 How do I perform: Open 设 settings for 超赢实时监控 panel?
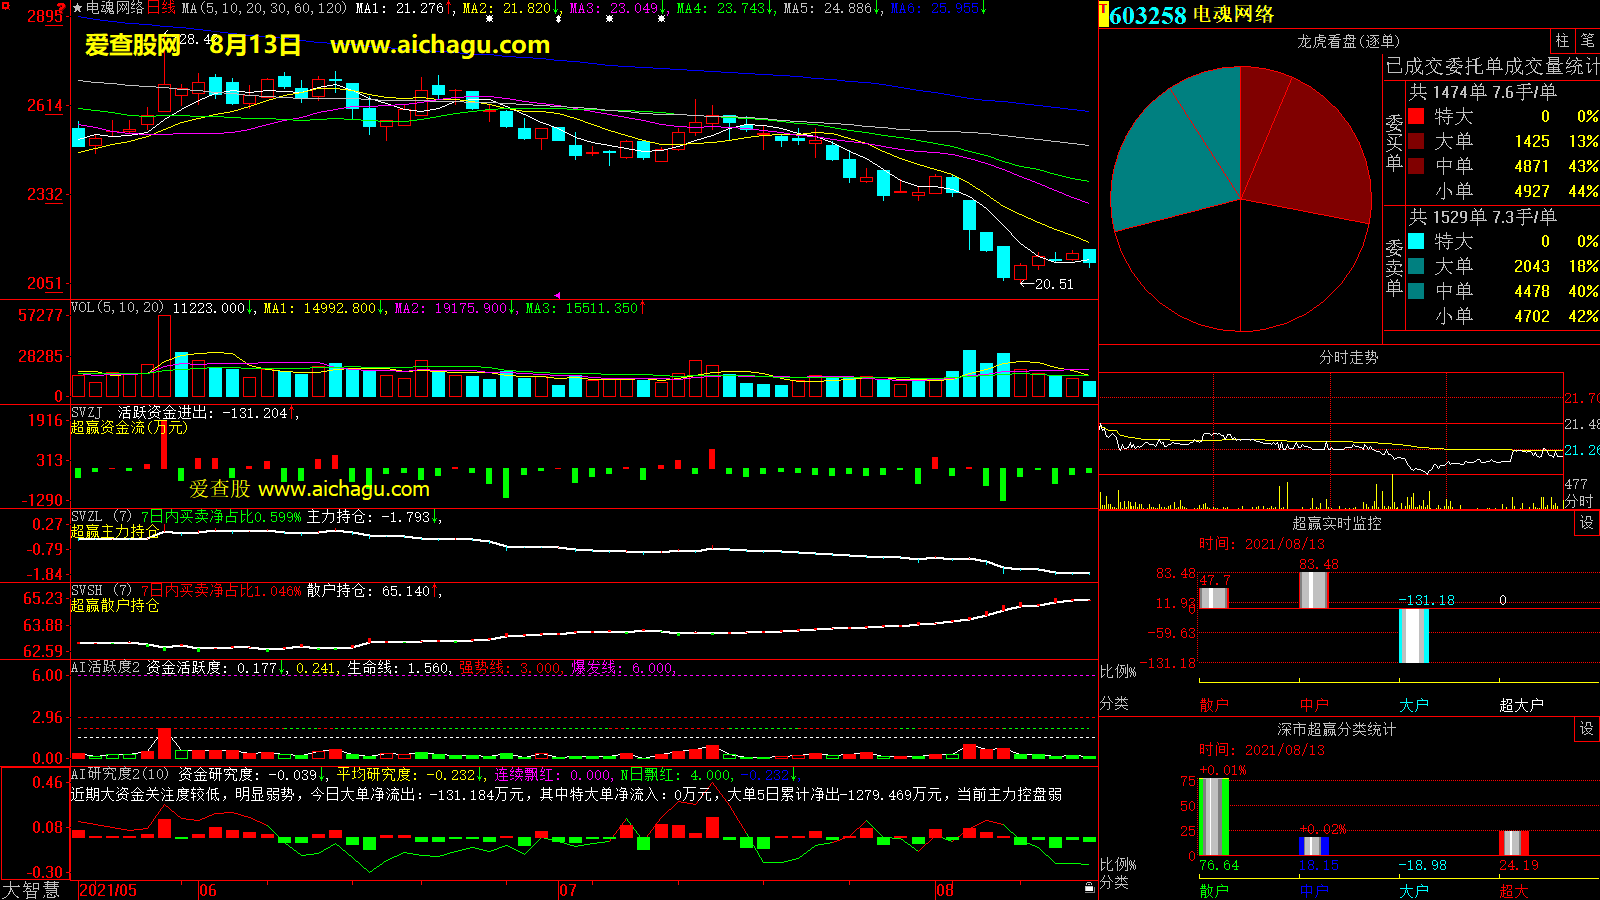tap(1587, 523)
